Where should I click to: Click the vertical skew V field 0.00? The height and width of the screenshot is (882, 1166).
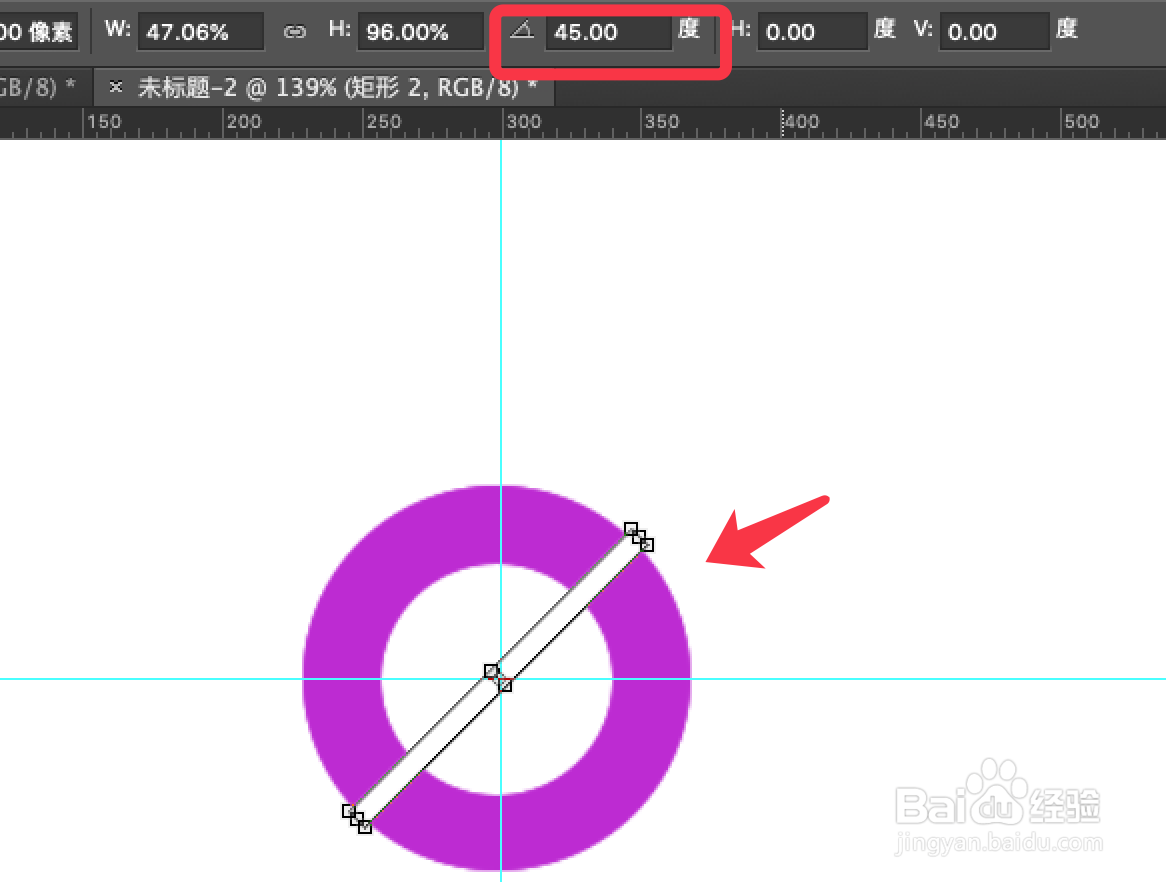coord(994,32)
